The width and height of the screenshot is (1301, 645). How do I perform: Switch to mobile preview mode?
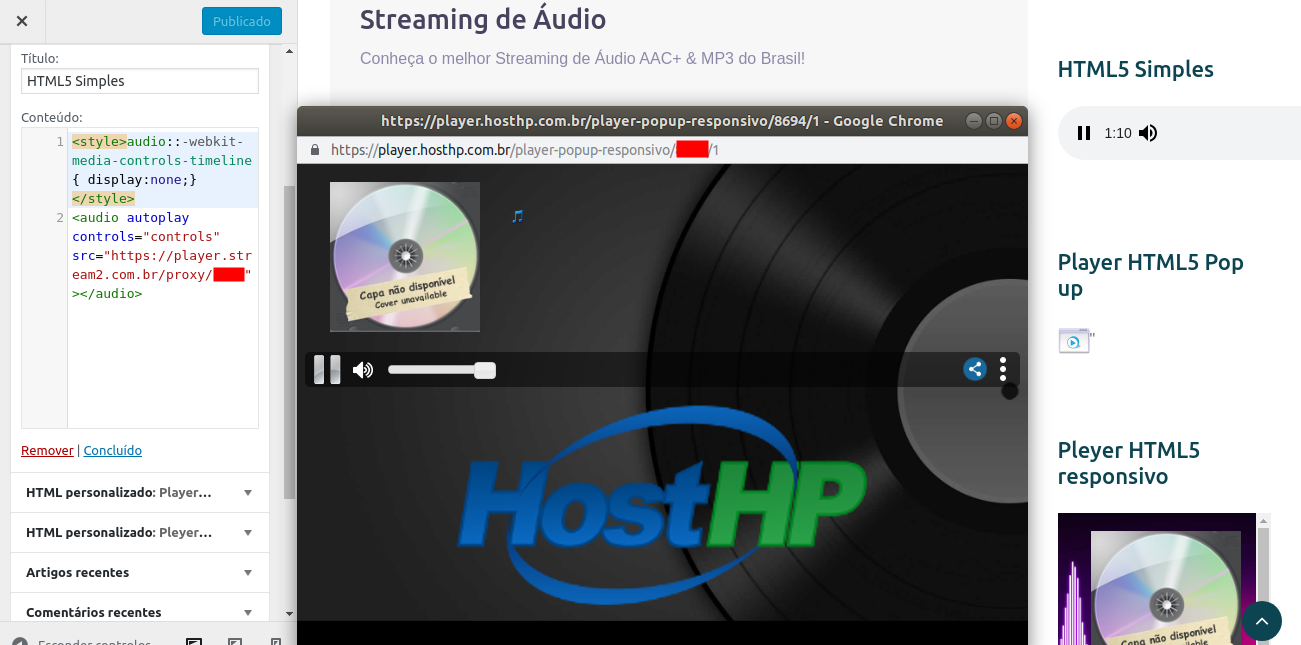pos(274,641)
